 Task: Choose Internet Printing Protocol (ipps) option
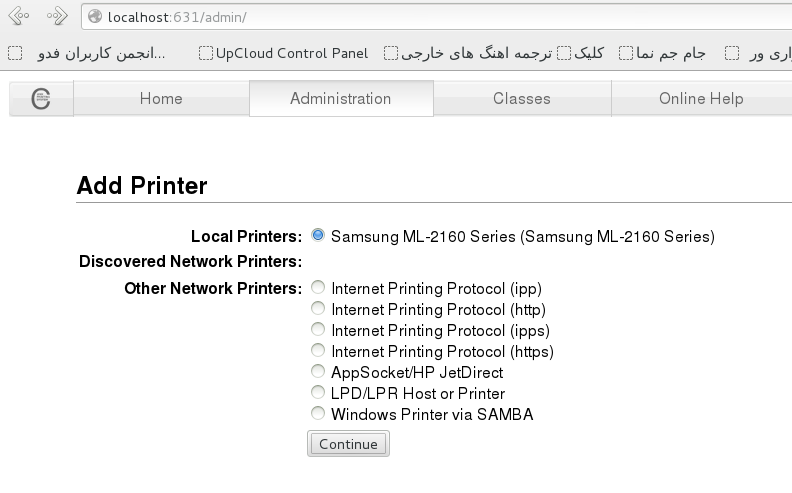click(318, 330)
